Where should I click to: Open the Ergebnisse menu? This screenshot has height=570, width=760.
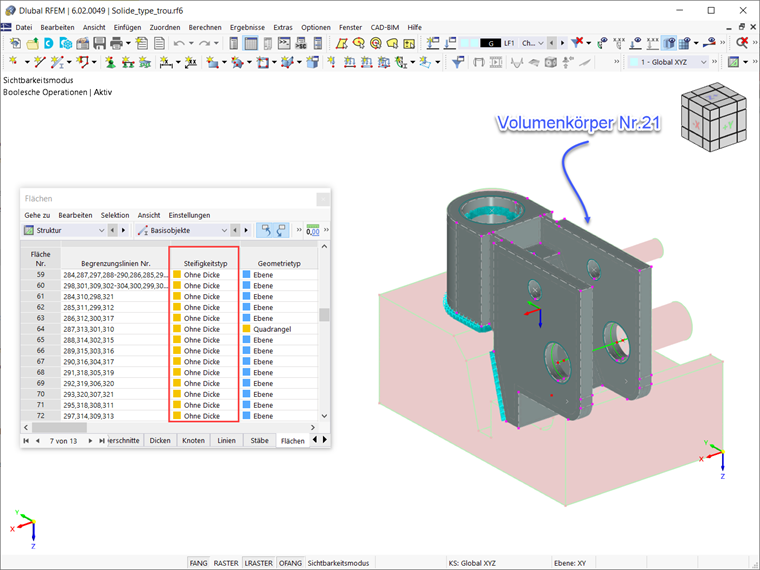247,27
